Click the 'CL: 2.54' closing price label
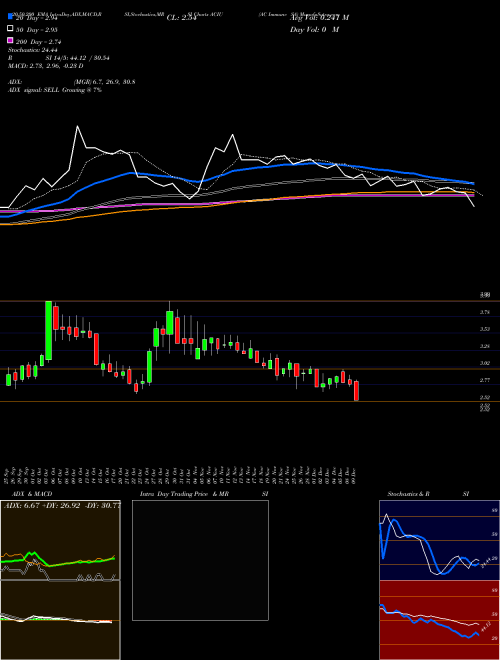500x660 pixels. point(182,18)
